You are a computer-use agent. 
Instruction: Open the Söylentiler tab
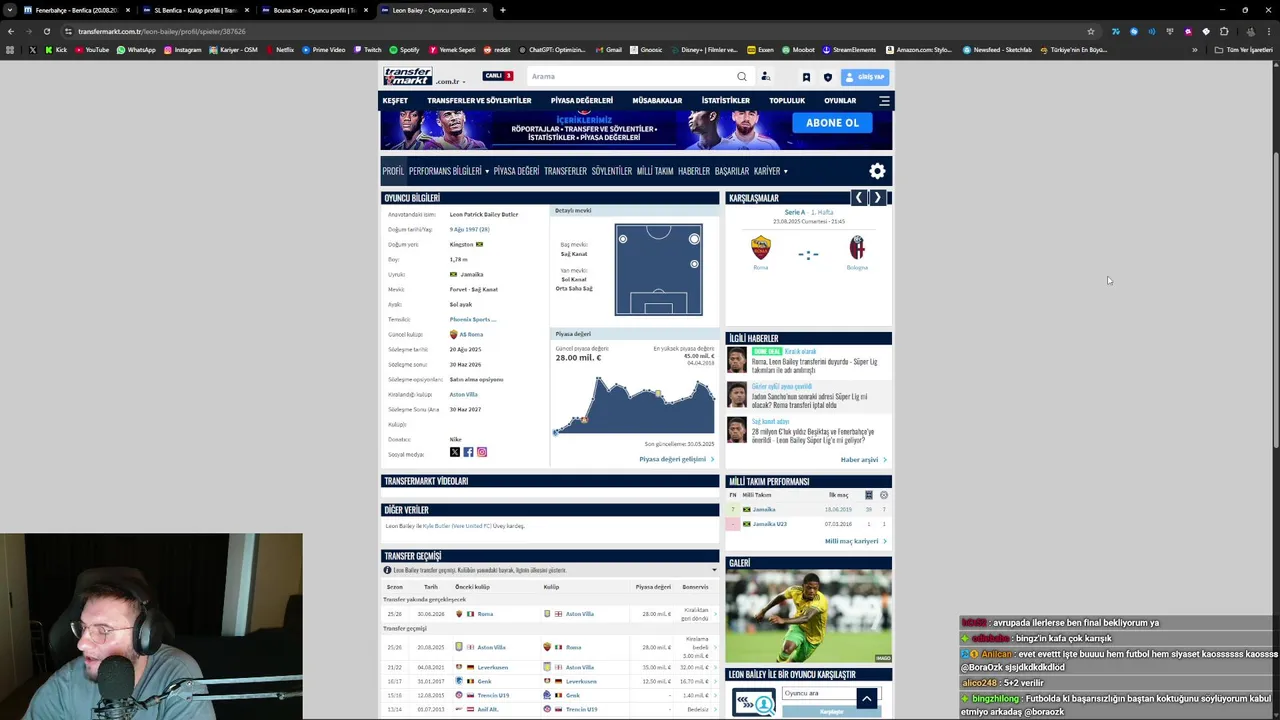[x=611, y=171]
